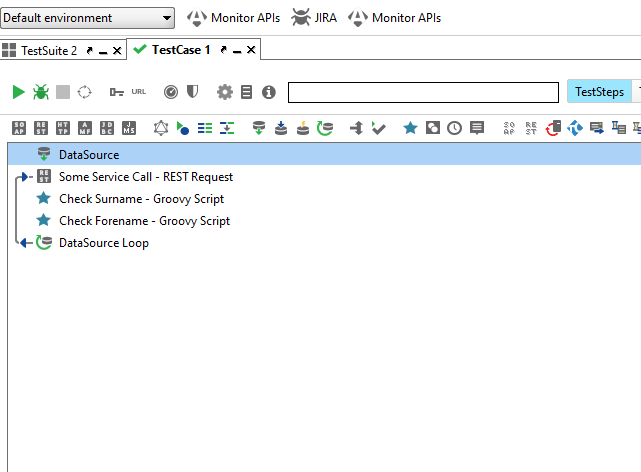Add a Conditional Goto step icon

click(x=357, y=128)
